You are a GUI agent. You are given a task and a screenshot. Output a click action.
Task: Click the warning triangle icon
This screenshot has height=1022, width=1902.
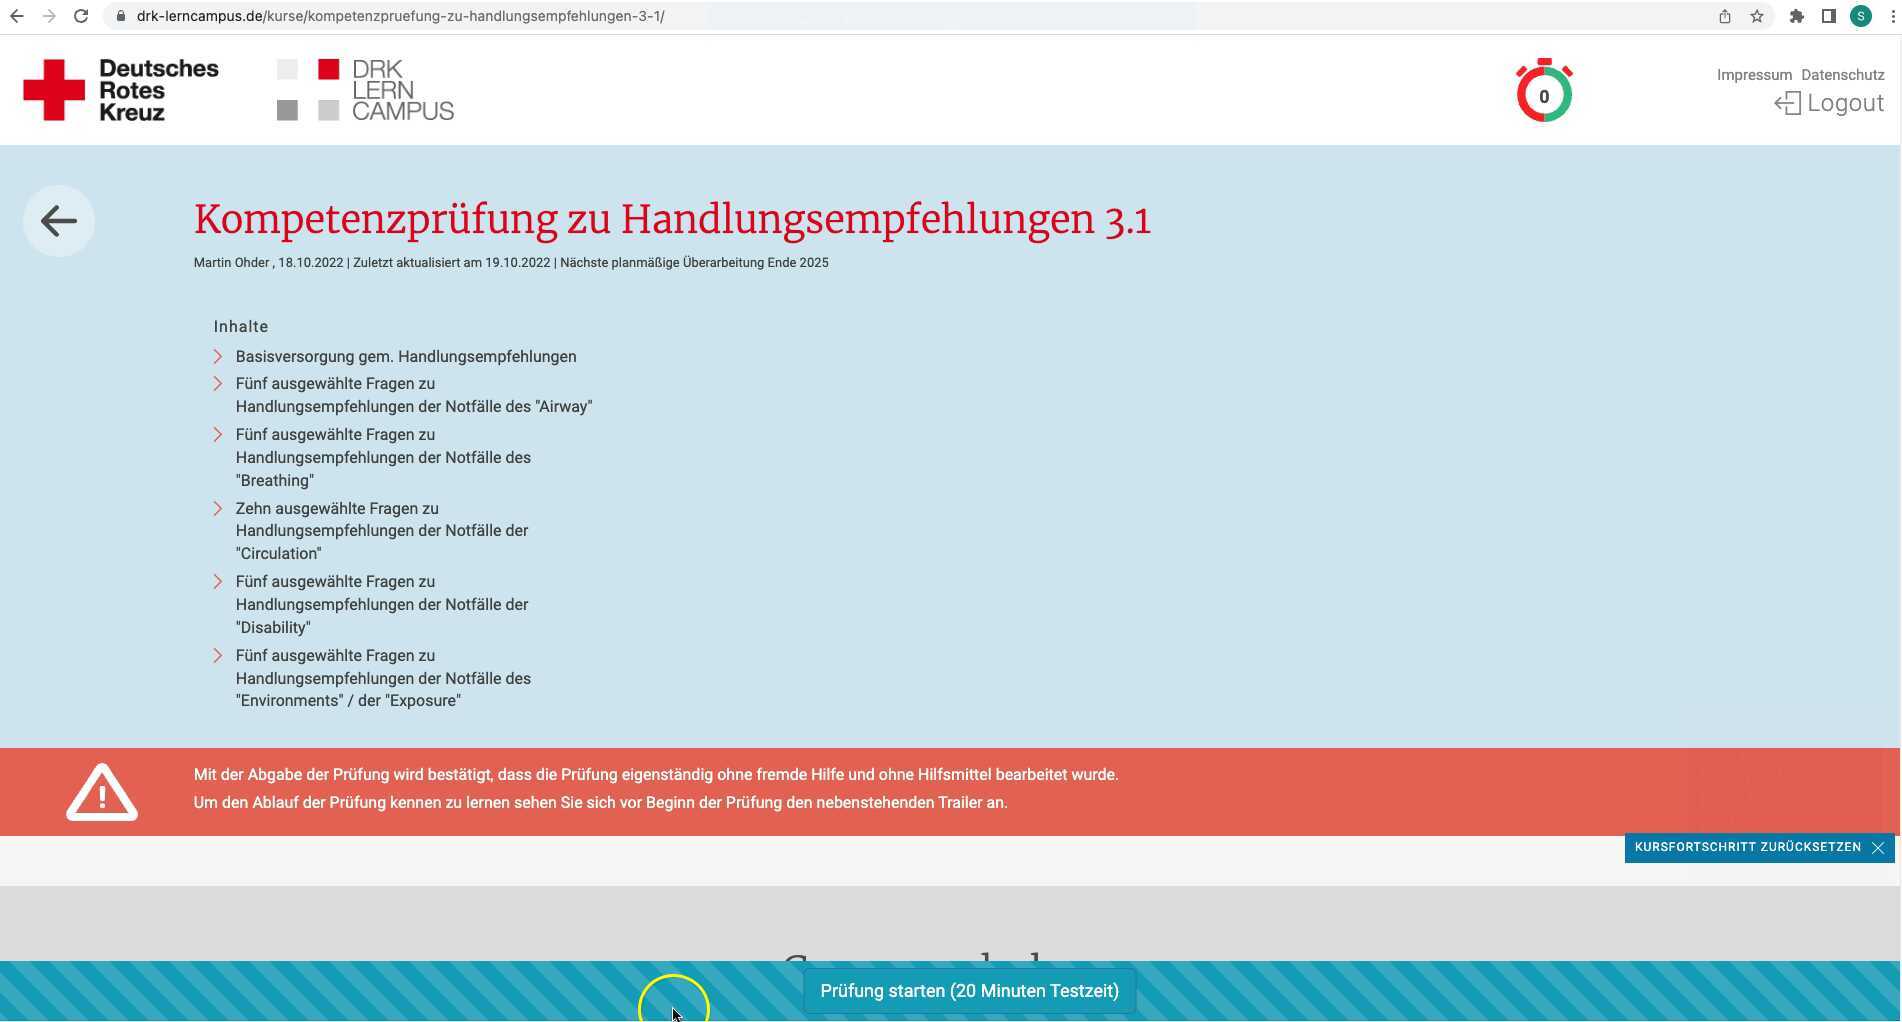click(101, 791)
